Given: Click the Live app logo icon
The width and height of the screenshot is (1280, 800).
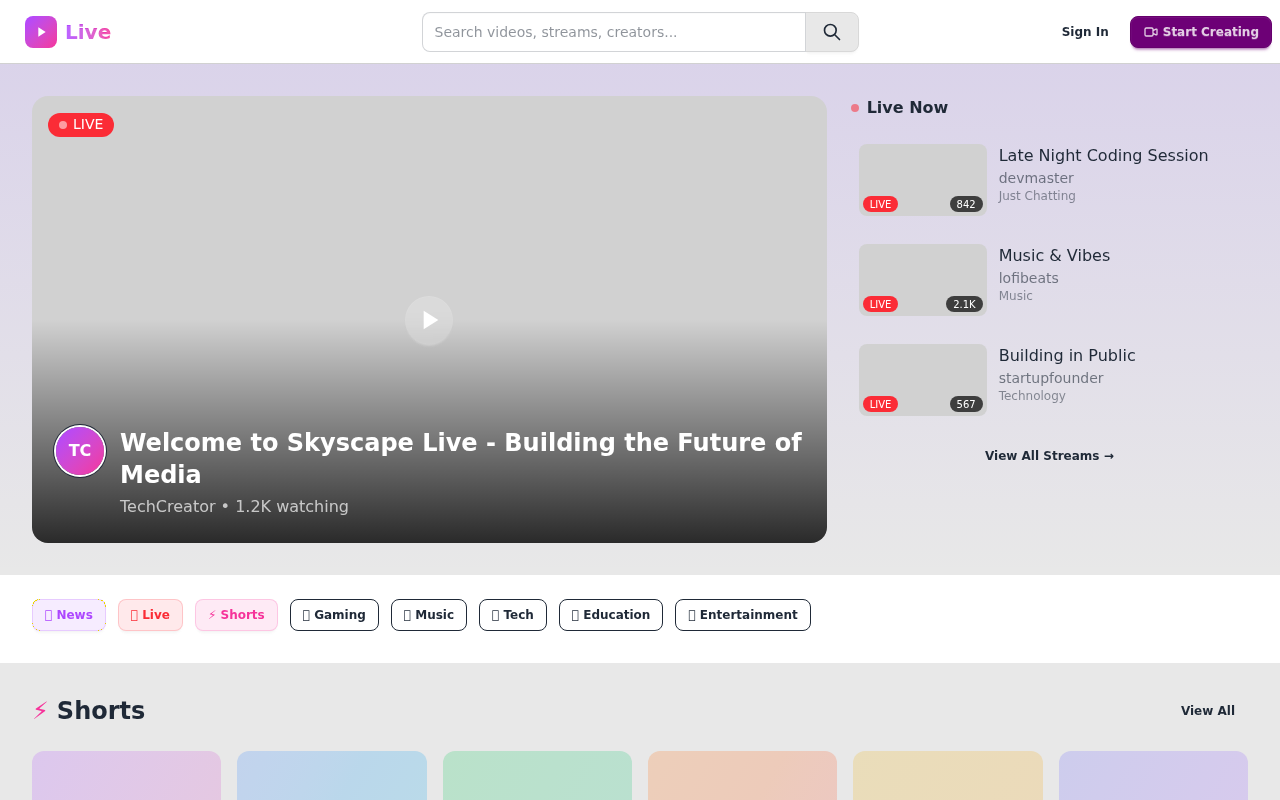Looking at the screenshot, I should [40, 31].
